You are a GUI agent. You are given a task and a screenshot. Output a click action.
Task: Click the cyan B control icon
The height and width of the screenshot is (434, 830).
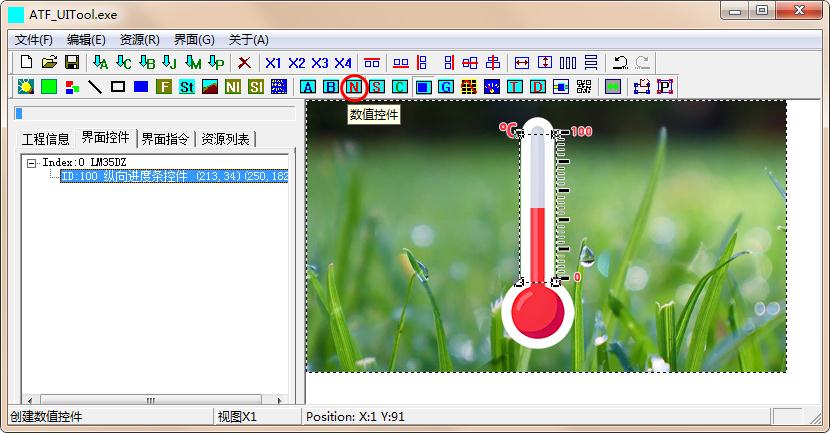pos(331,86)
